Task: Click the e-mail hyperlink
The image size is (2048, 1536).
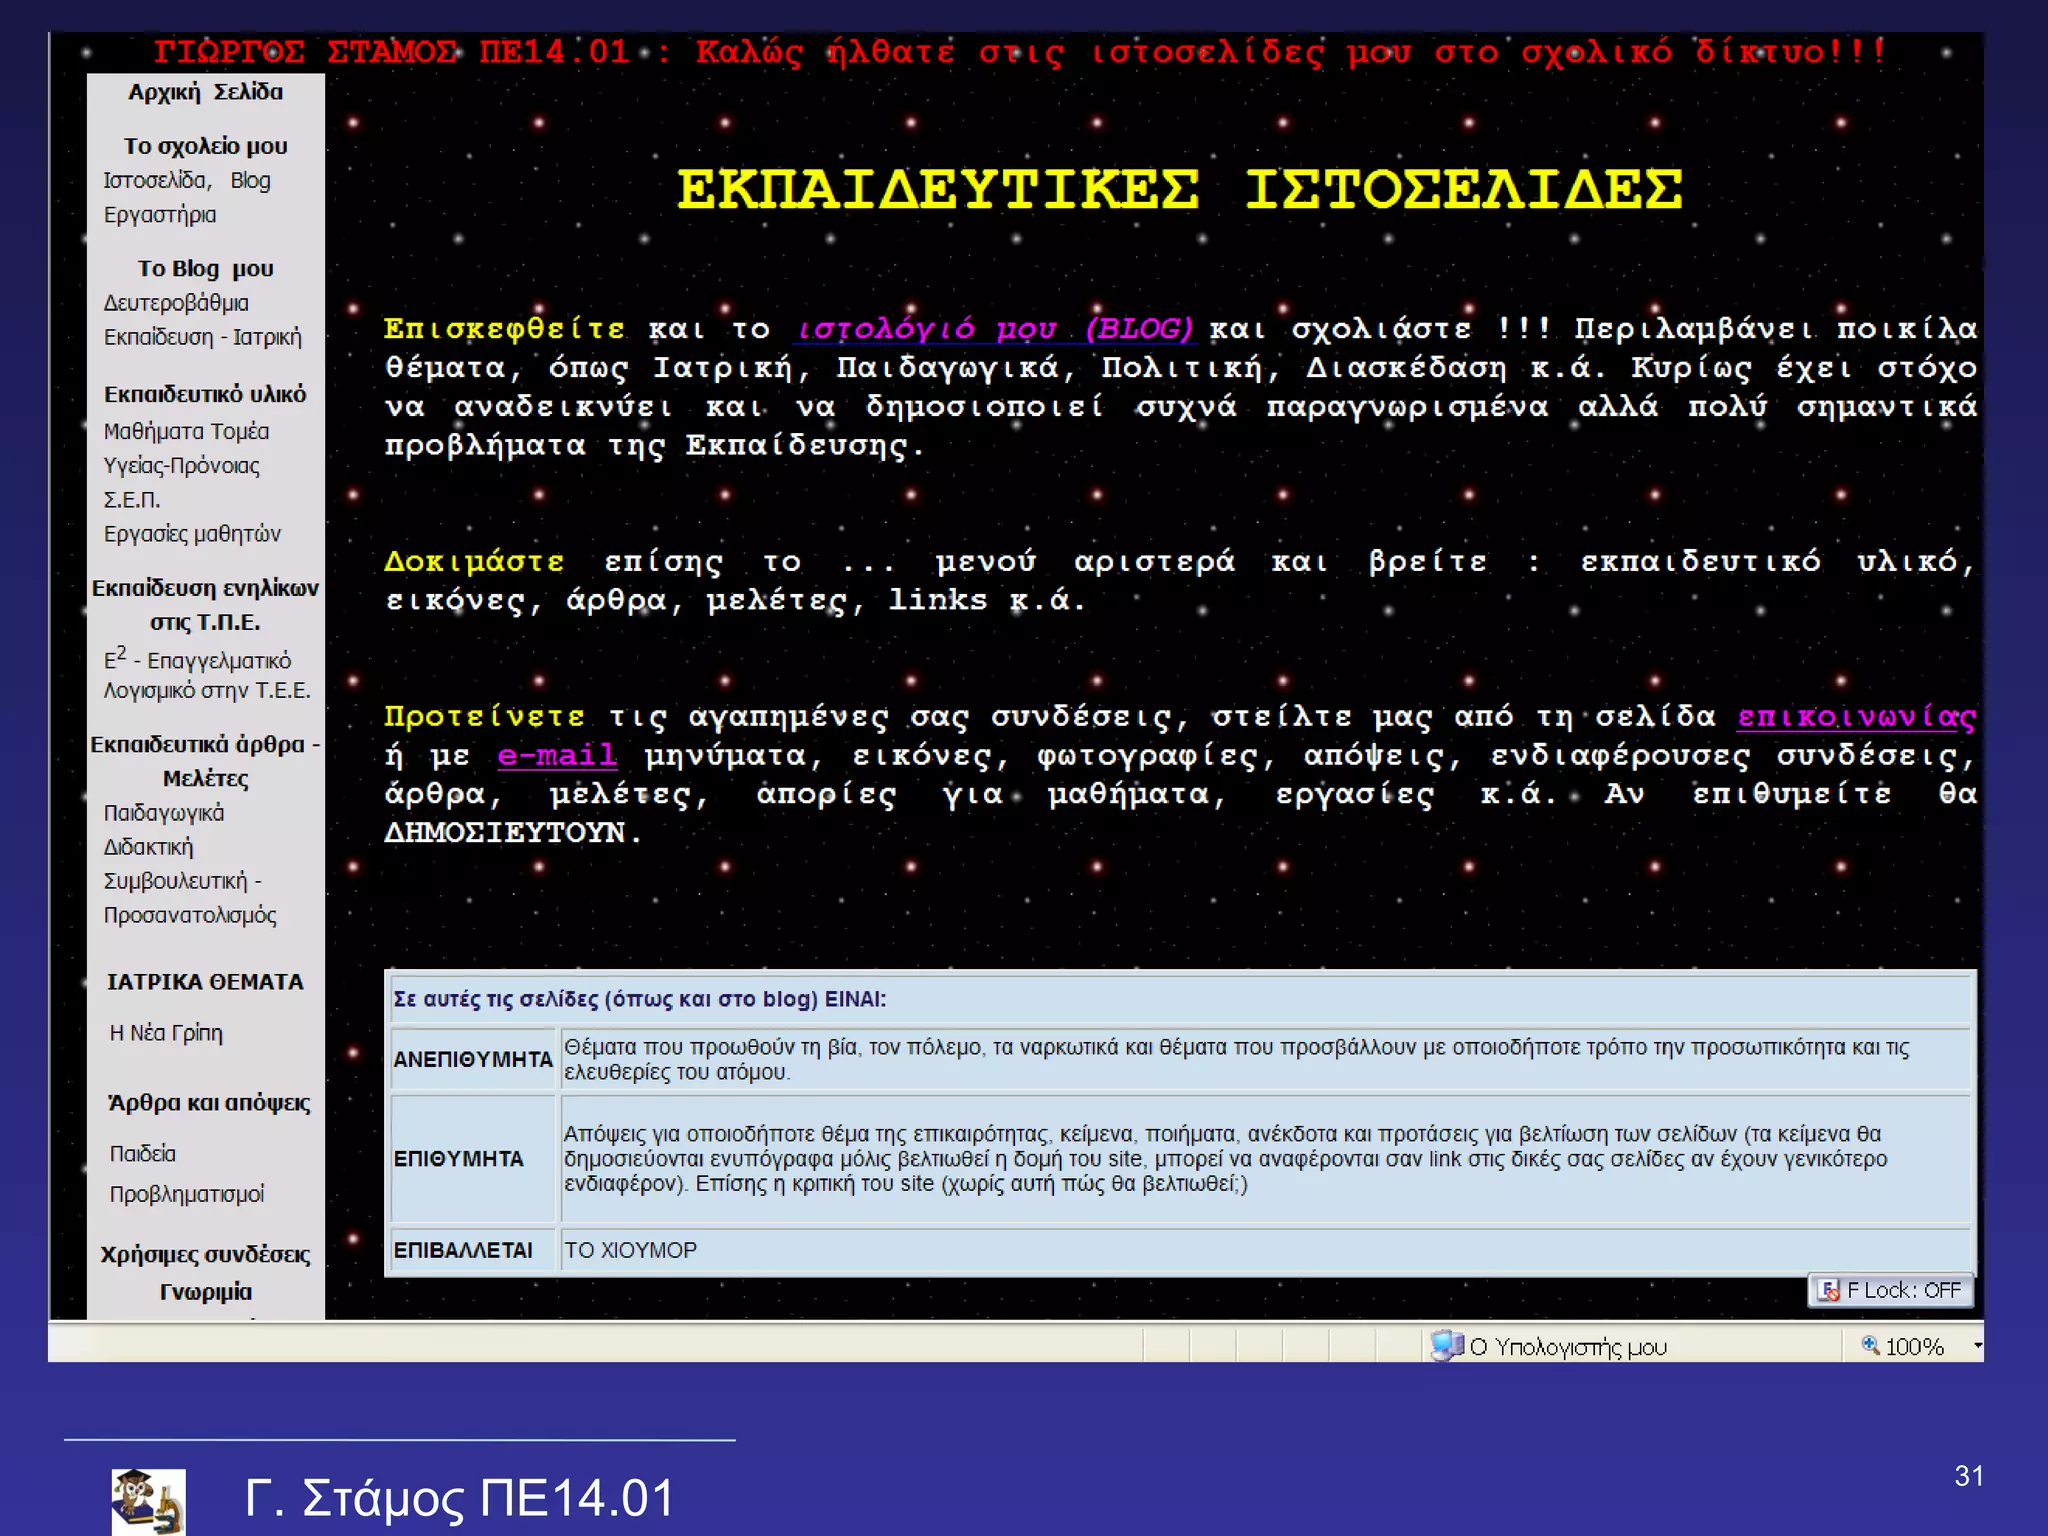Action: click(x=557, y=755)
